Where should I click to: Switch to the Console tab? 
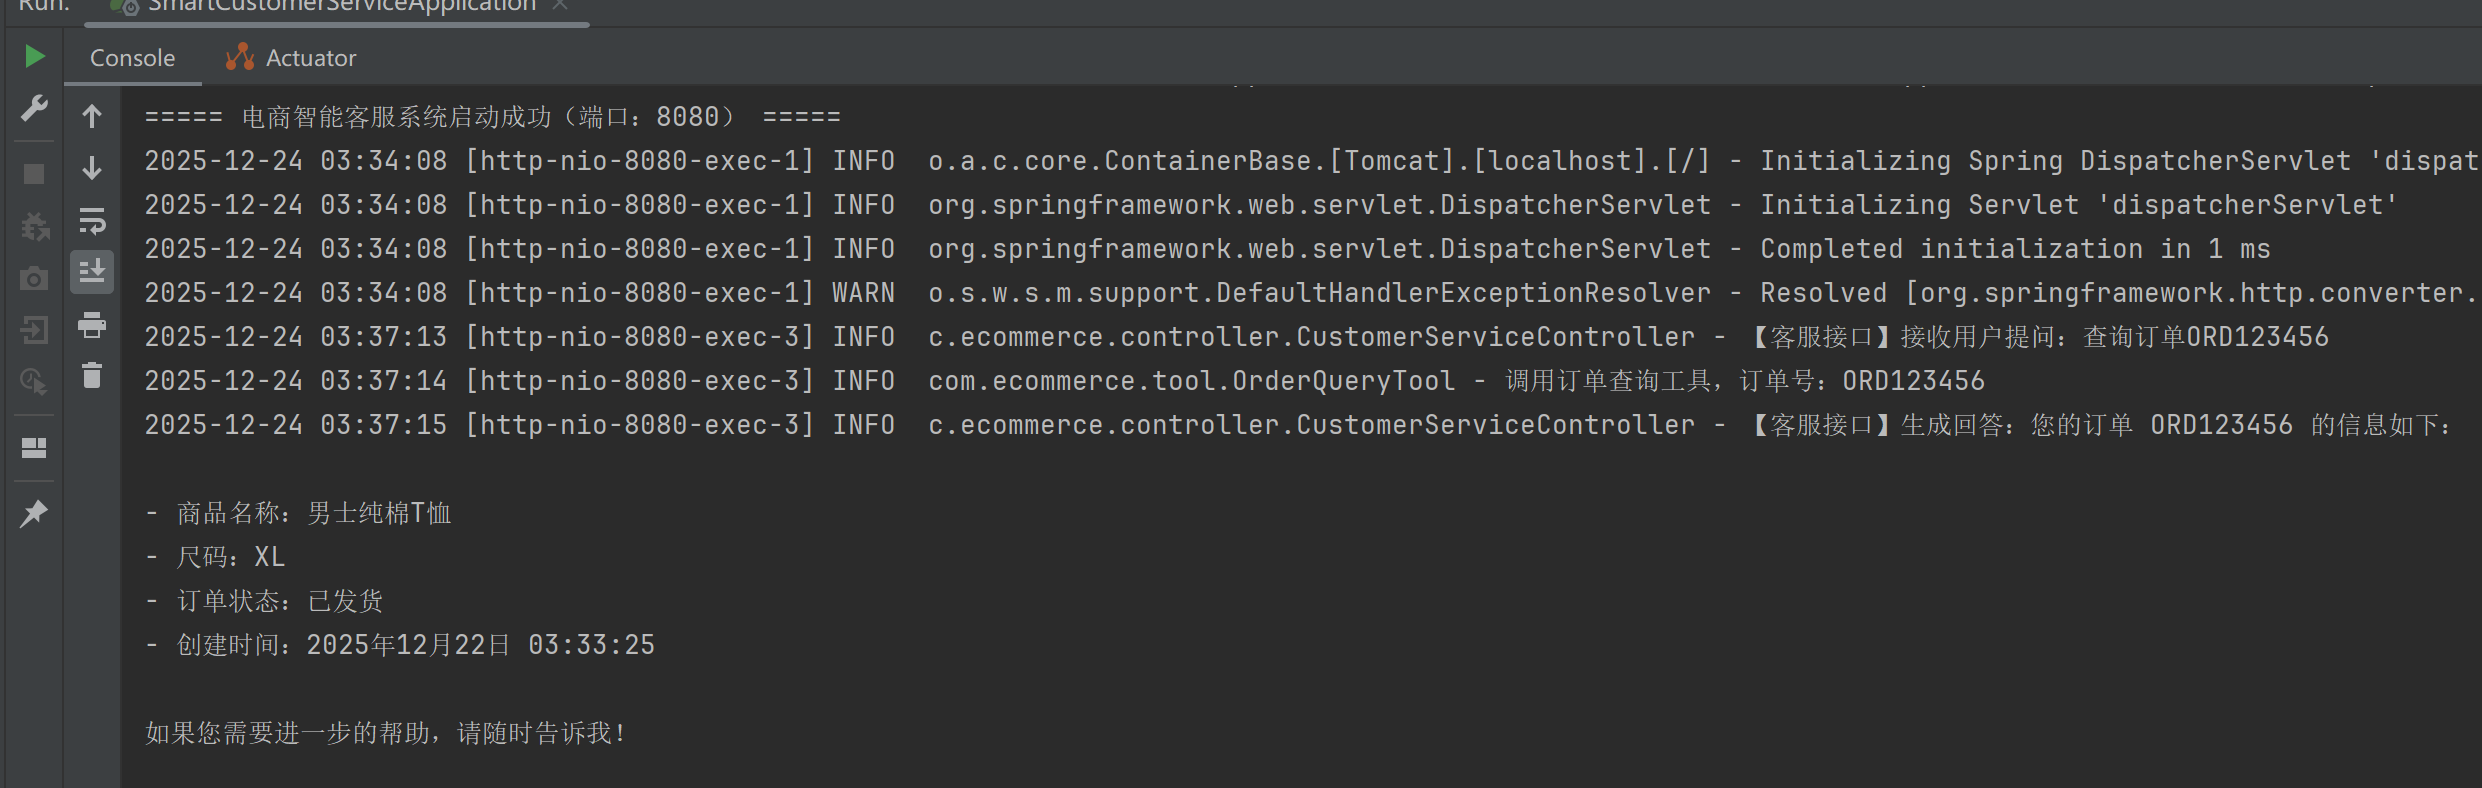(x=133, y=58)
